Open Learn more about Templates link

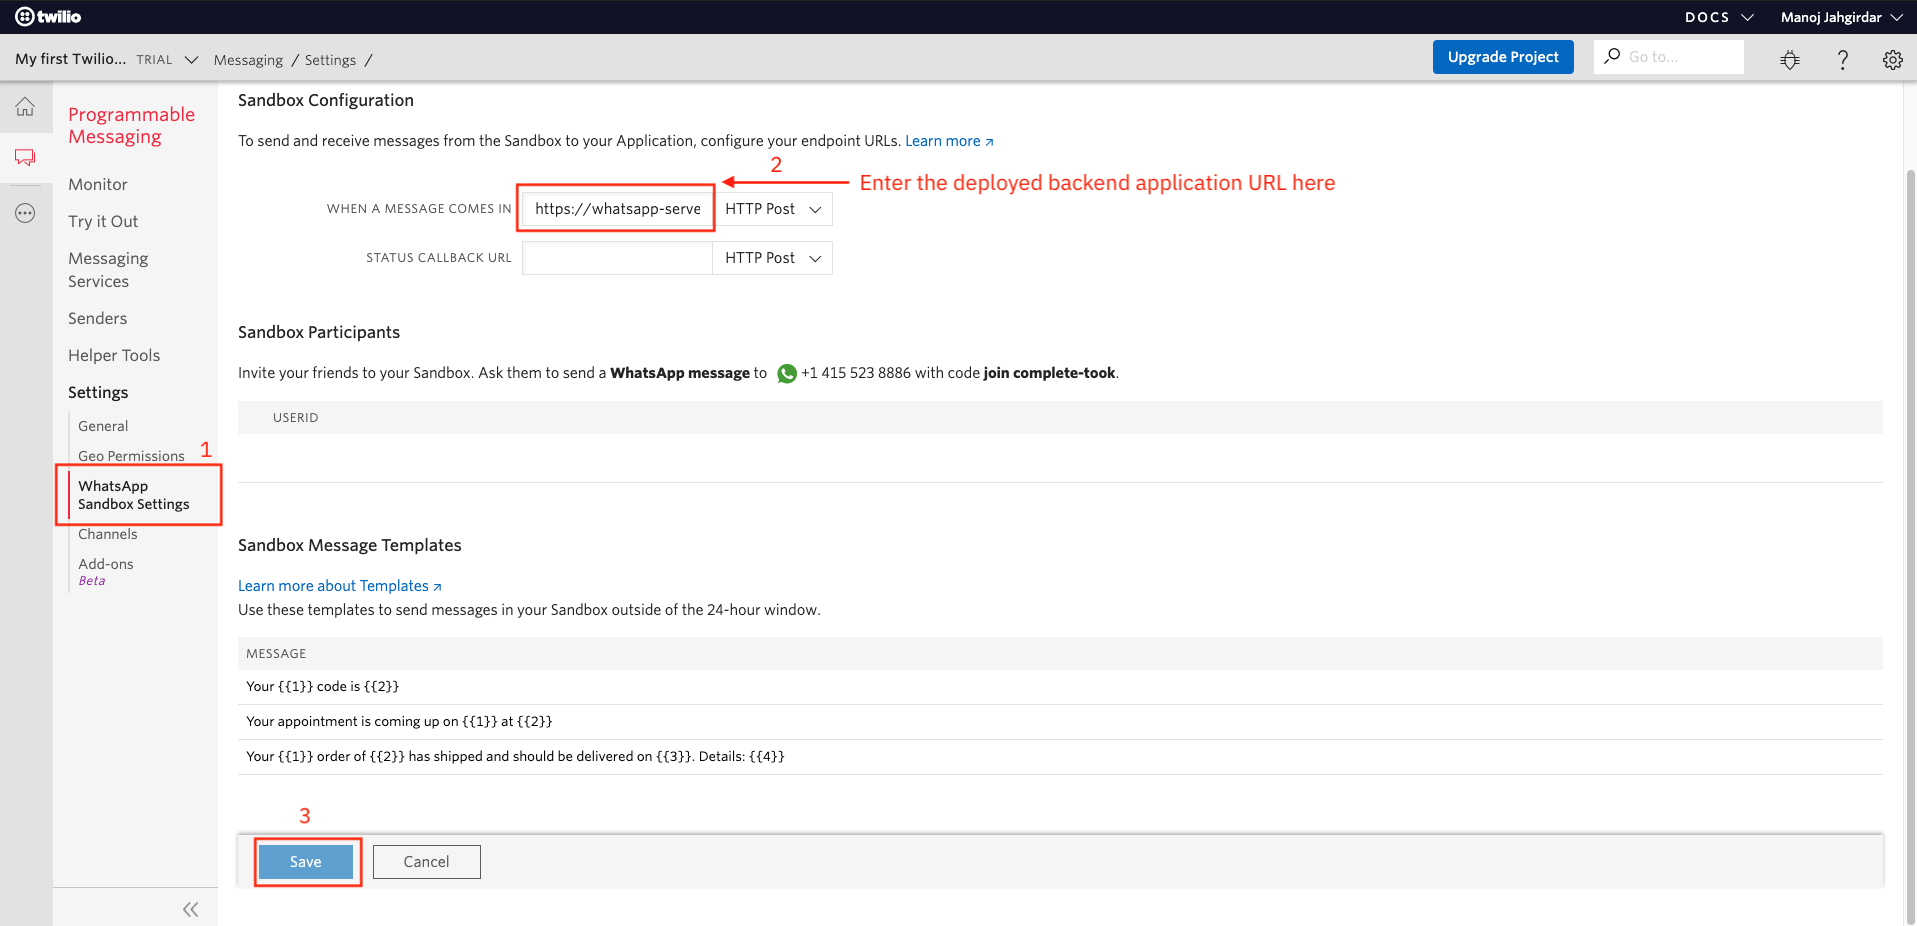pos(339,586)
